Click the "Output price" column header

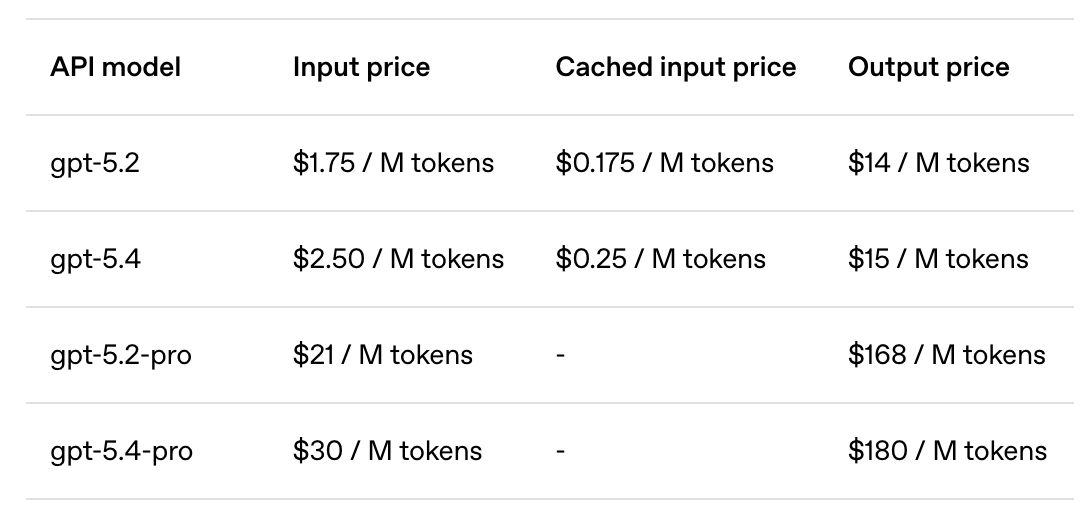[929, 67]
